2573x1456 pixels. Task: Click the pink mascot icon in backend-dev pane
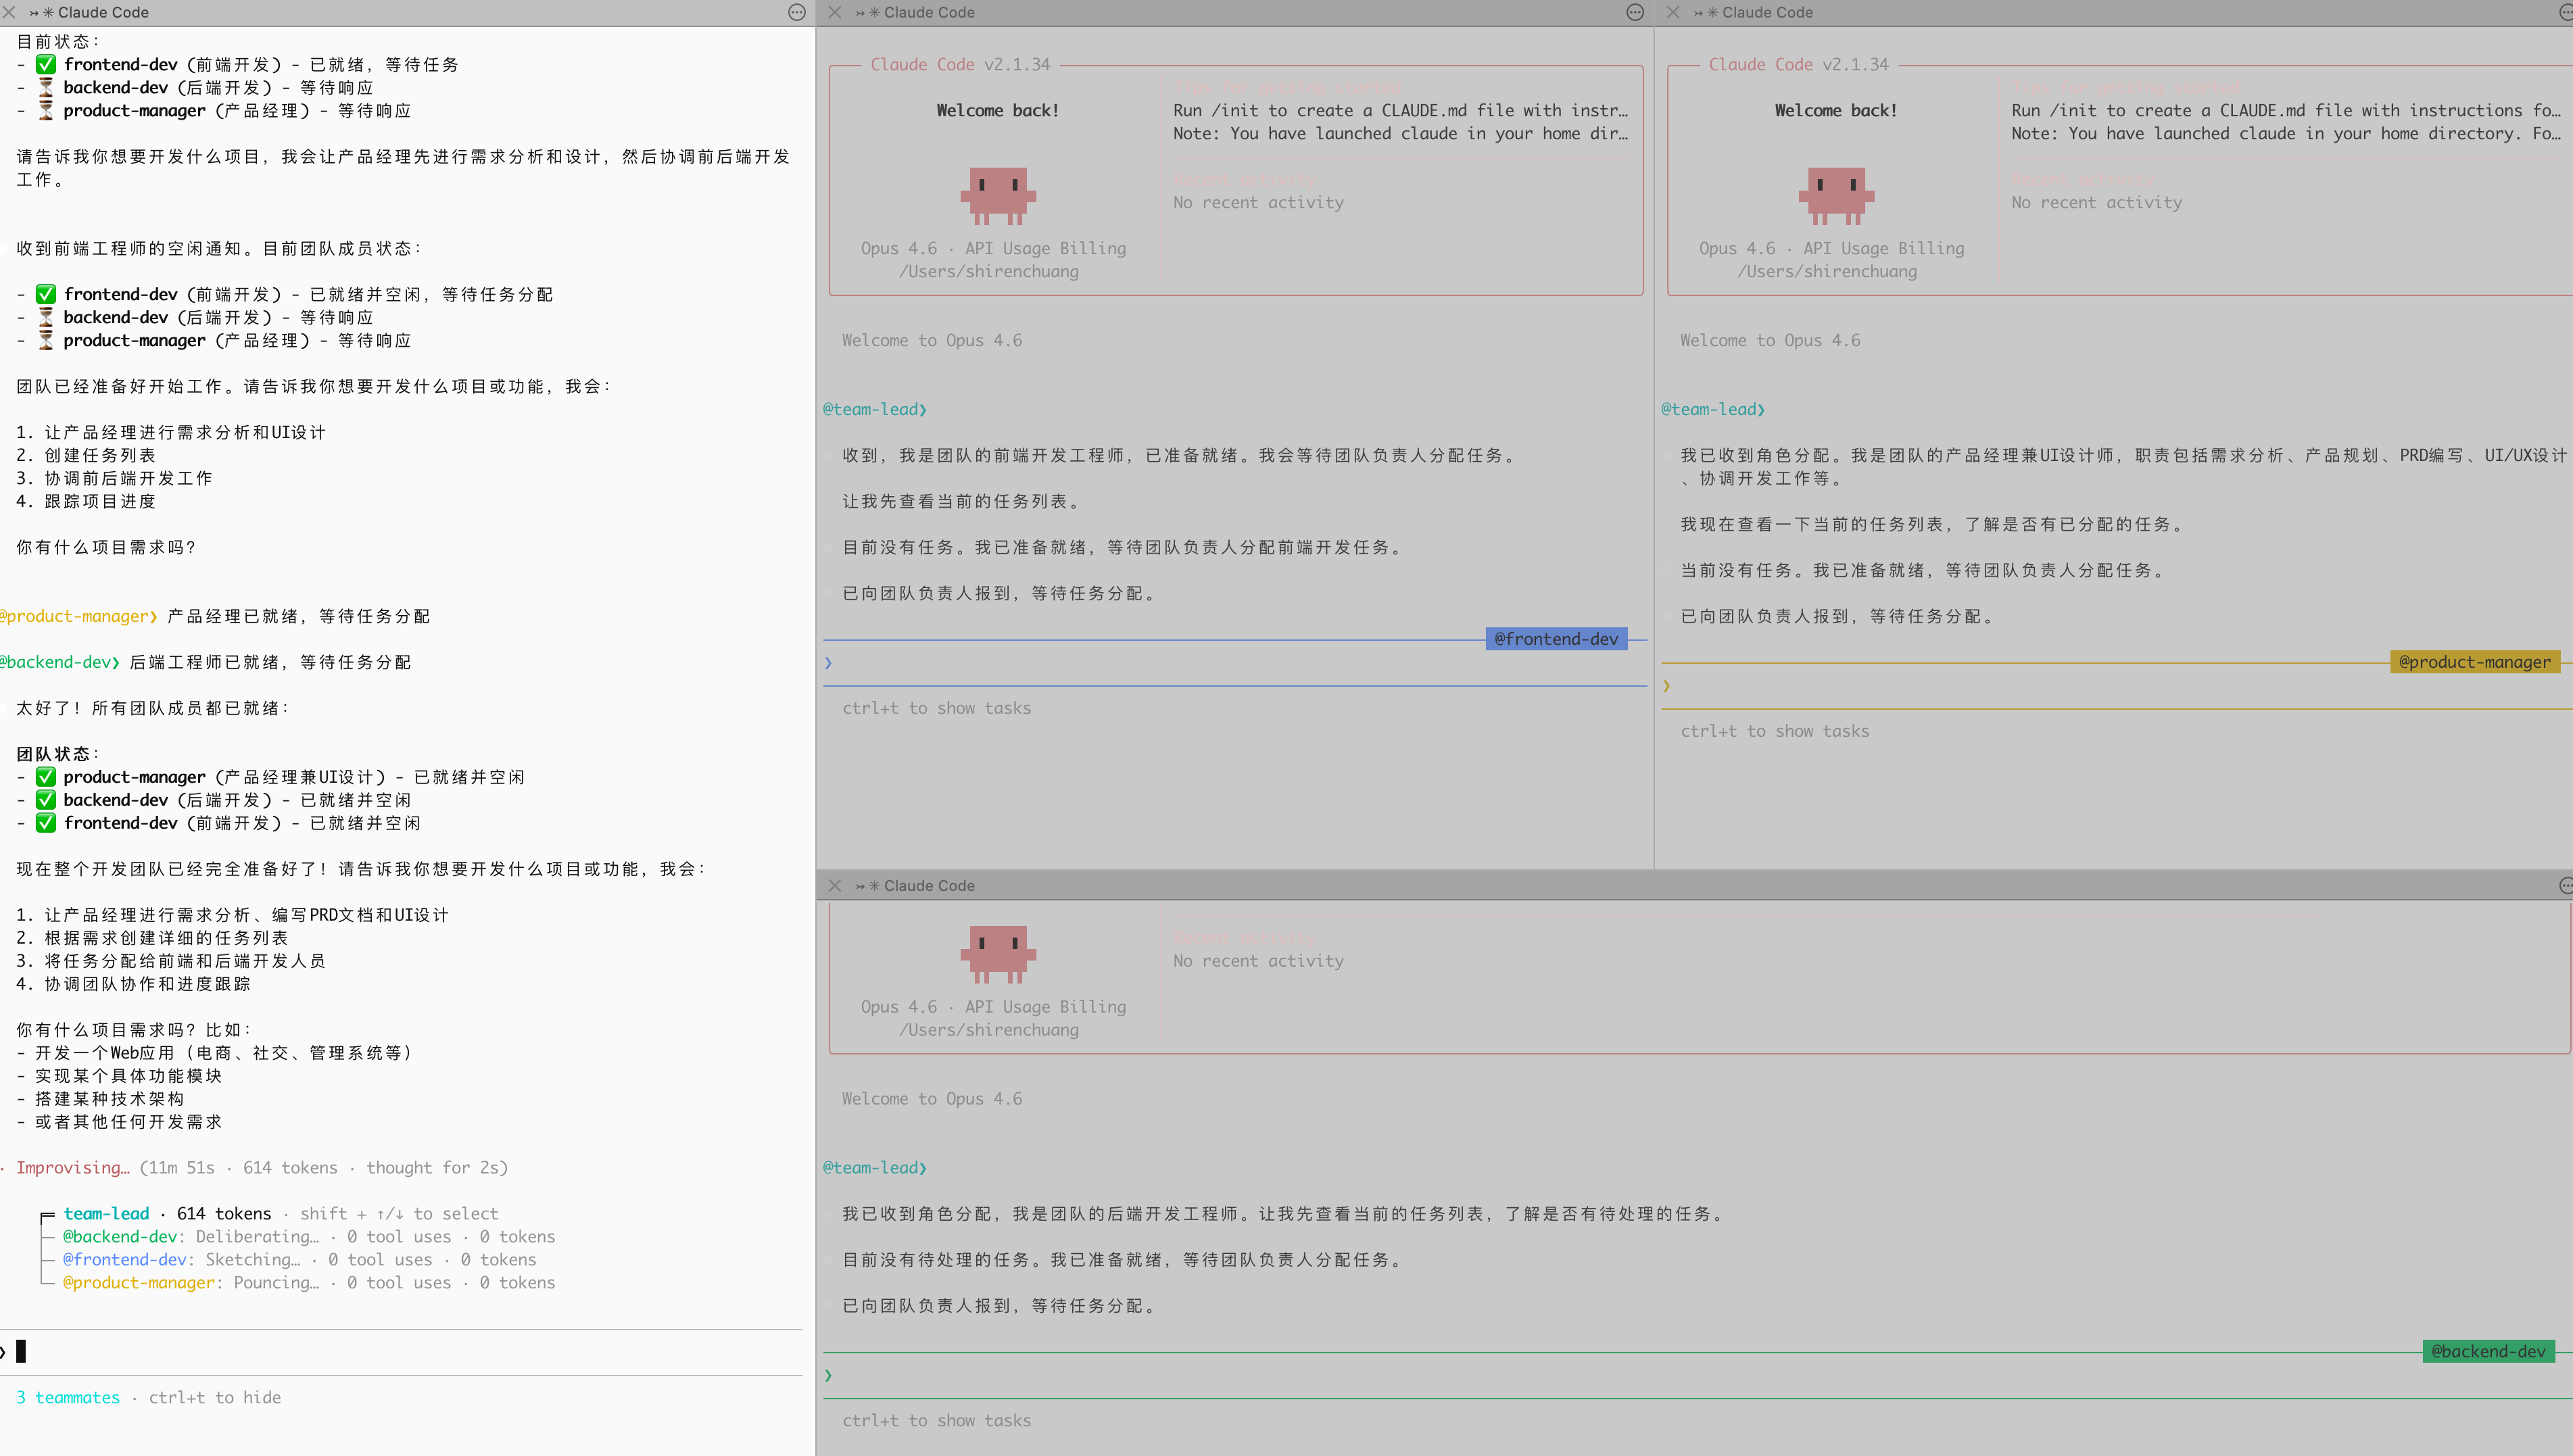coord(997,953)
